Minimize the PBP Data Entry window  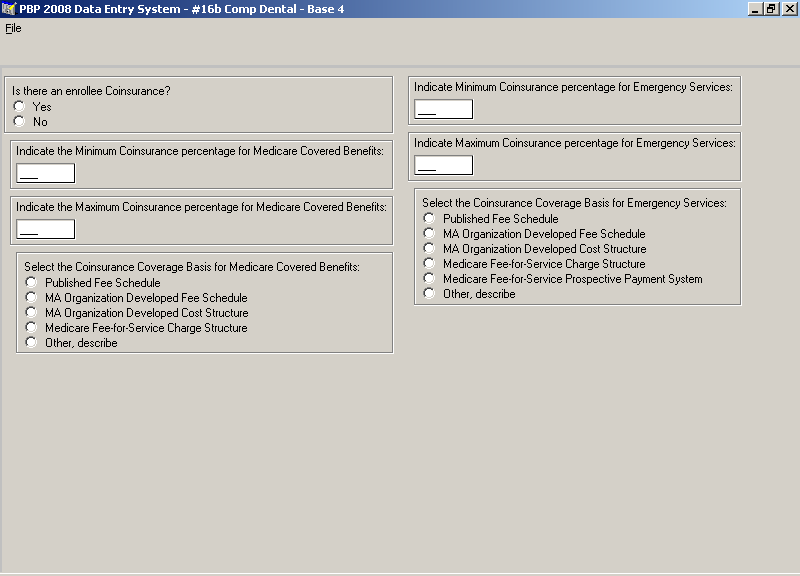pyautogui.click(x=755, y=9)
